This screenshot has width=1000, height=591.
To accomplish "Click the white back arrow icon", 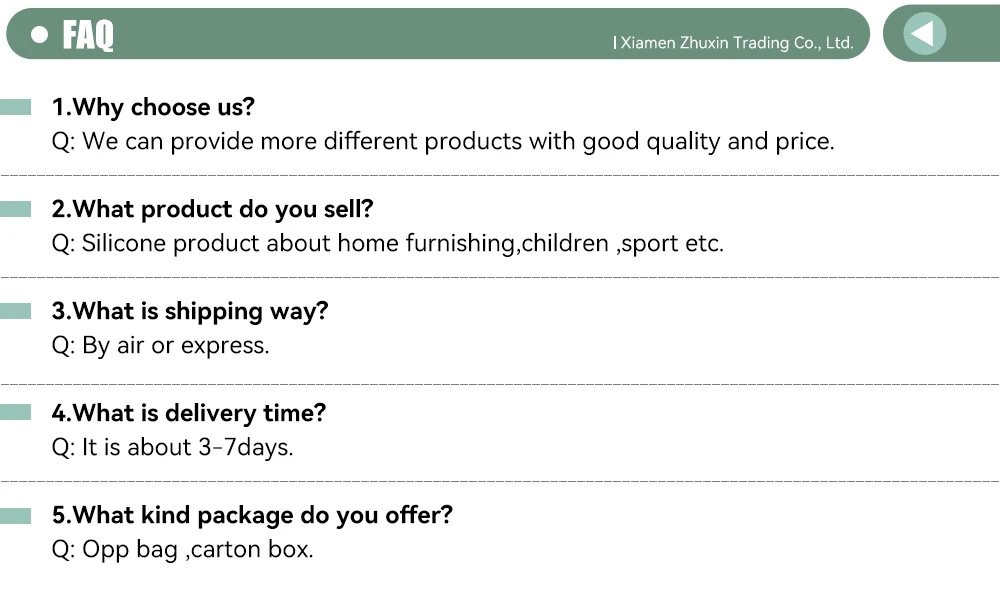I will click(924, 34).
